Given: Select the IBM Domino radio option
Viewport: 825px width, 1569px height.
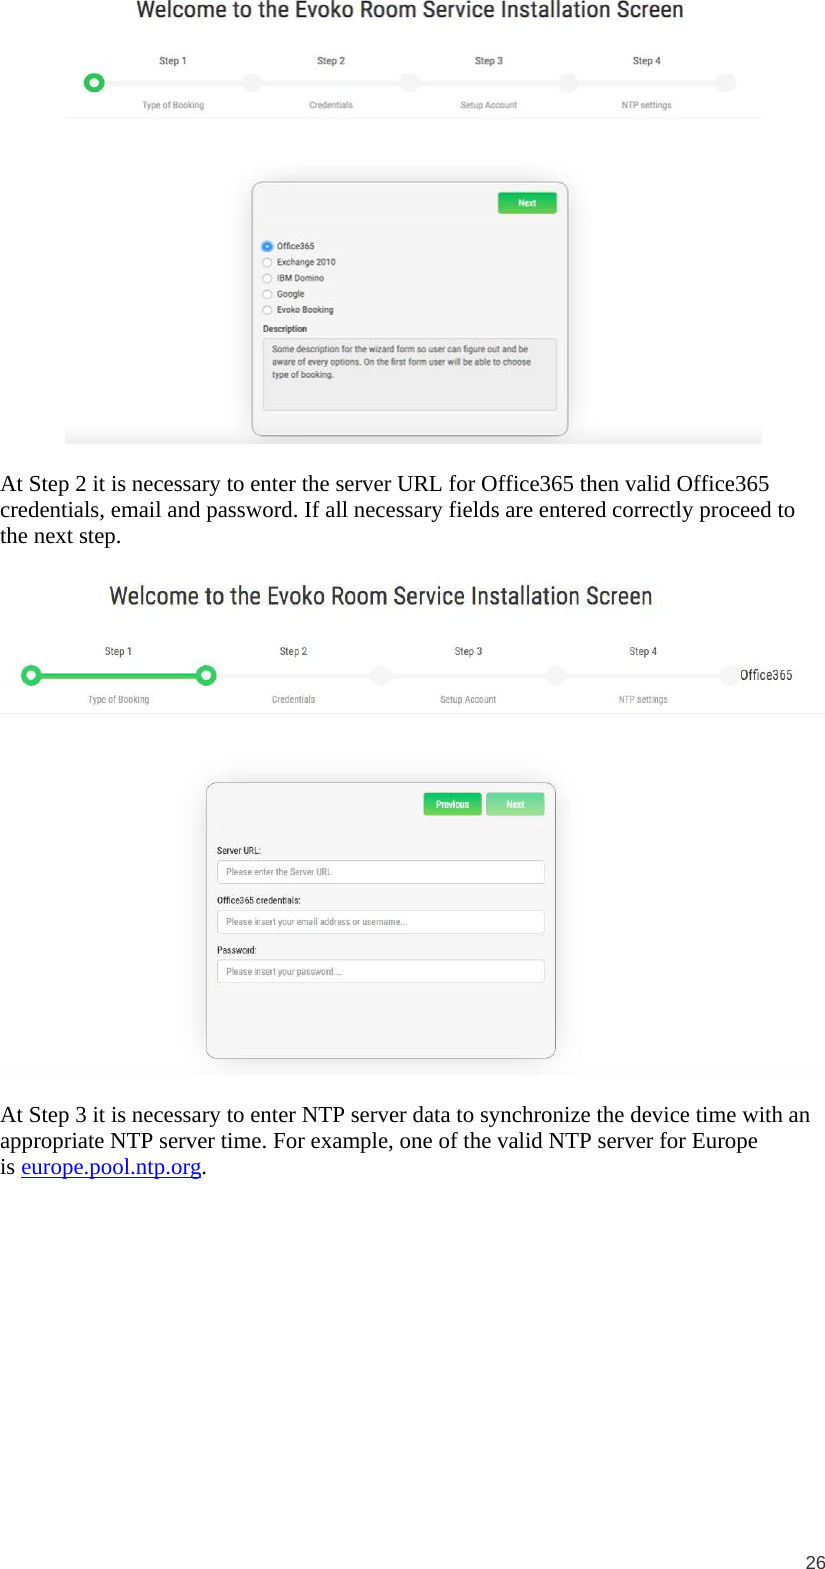Looking at the screenshot, I should click(266, 278).
